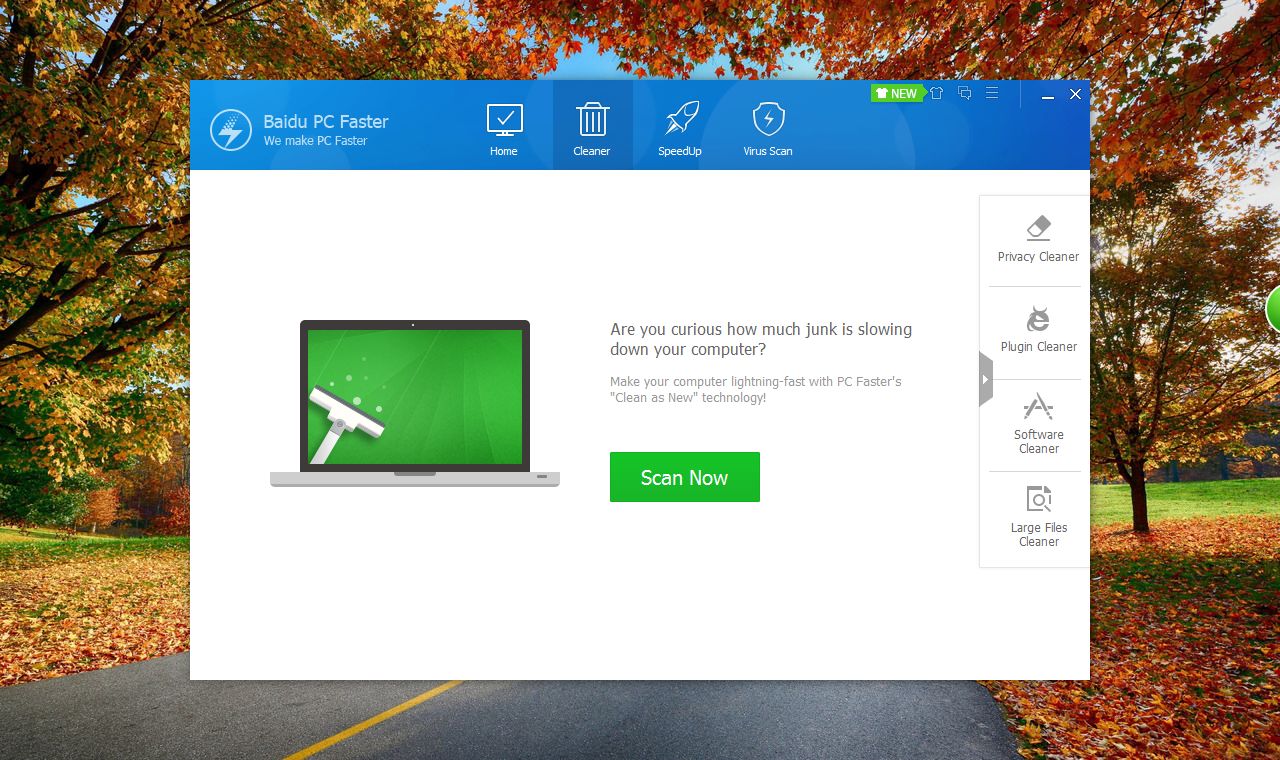Viewport: 1280px width, 760px height.
Task: Open the SpeedUp rocket tab
Action: click(680, 128)
